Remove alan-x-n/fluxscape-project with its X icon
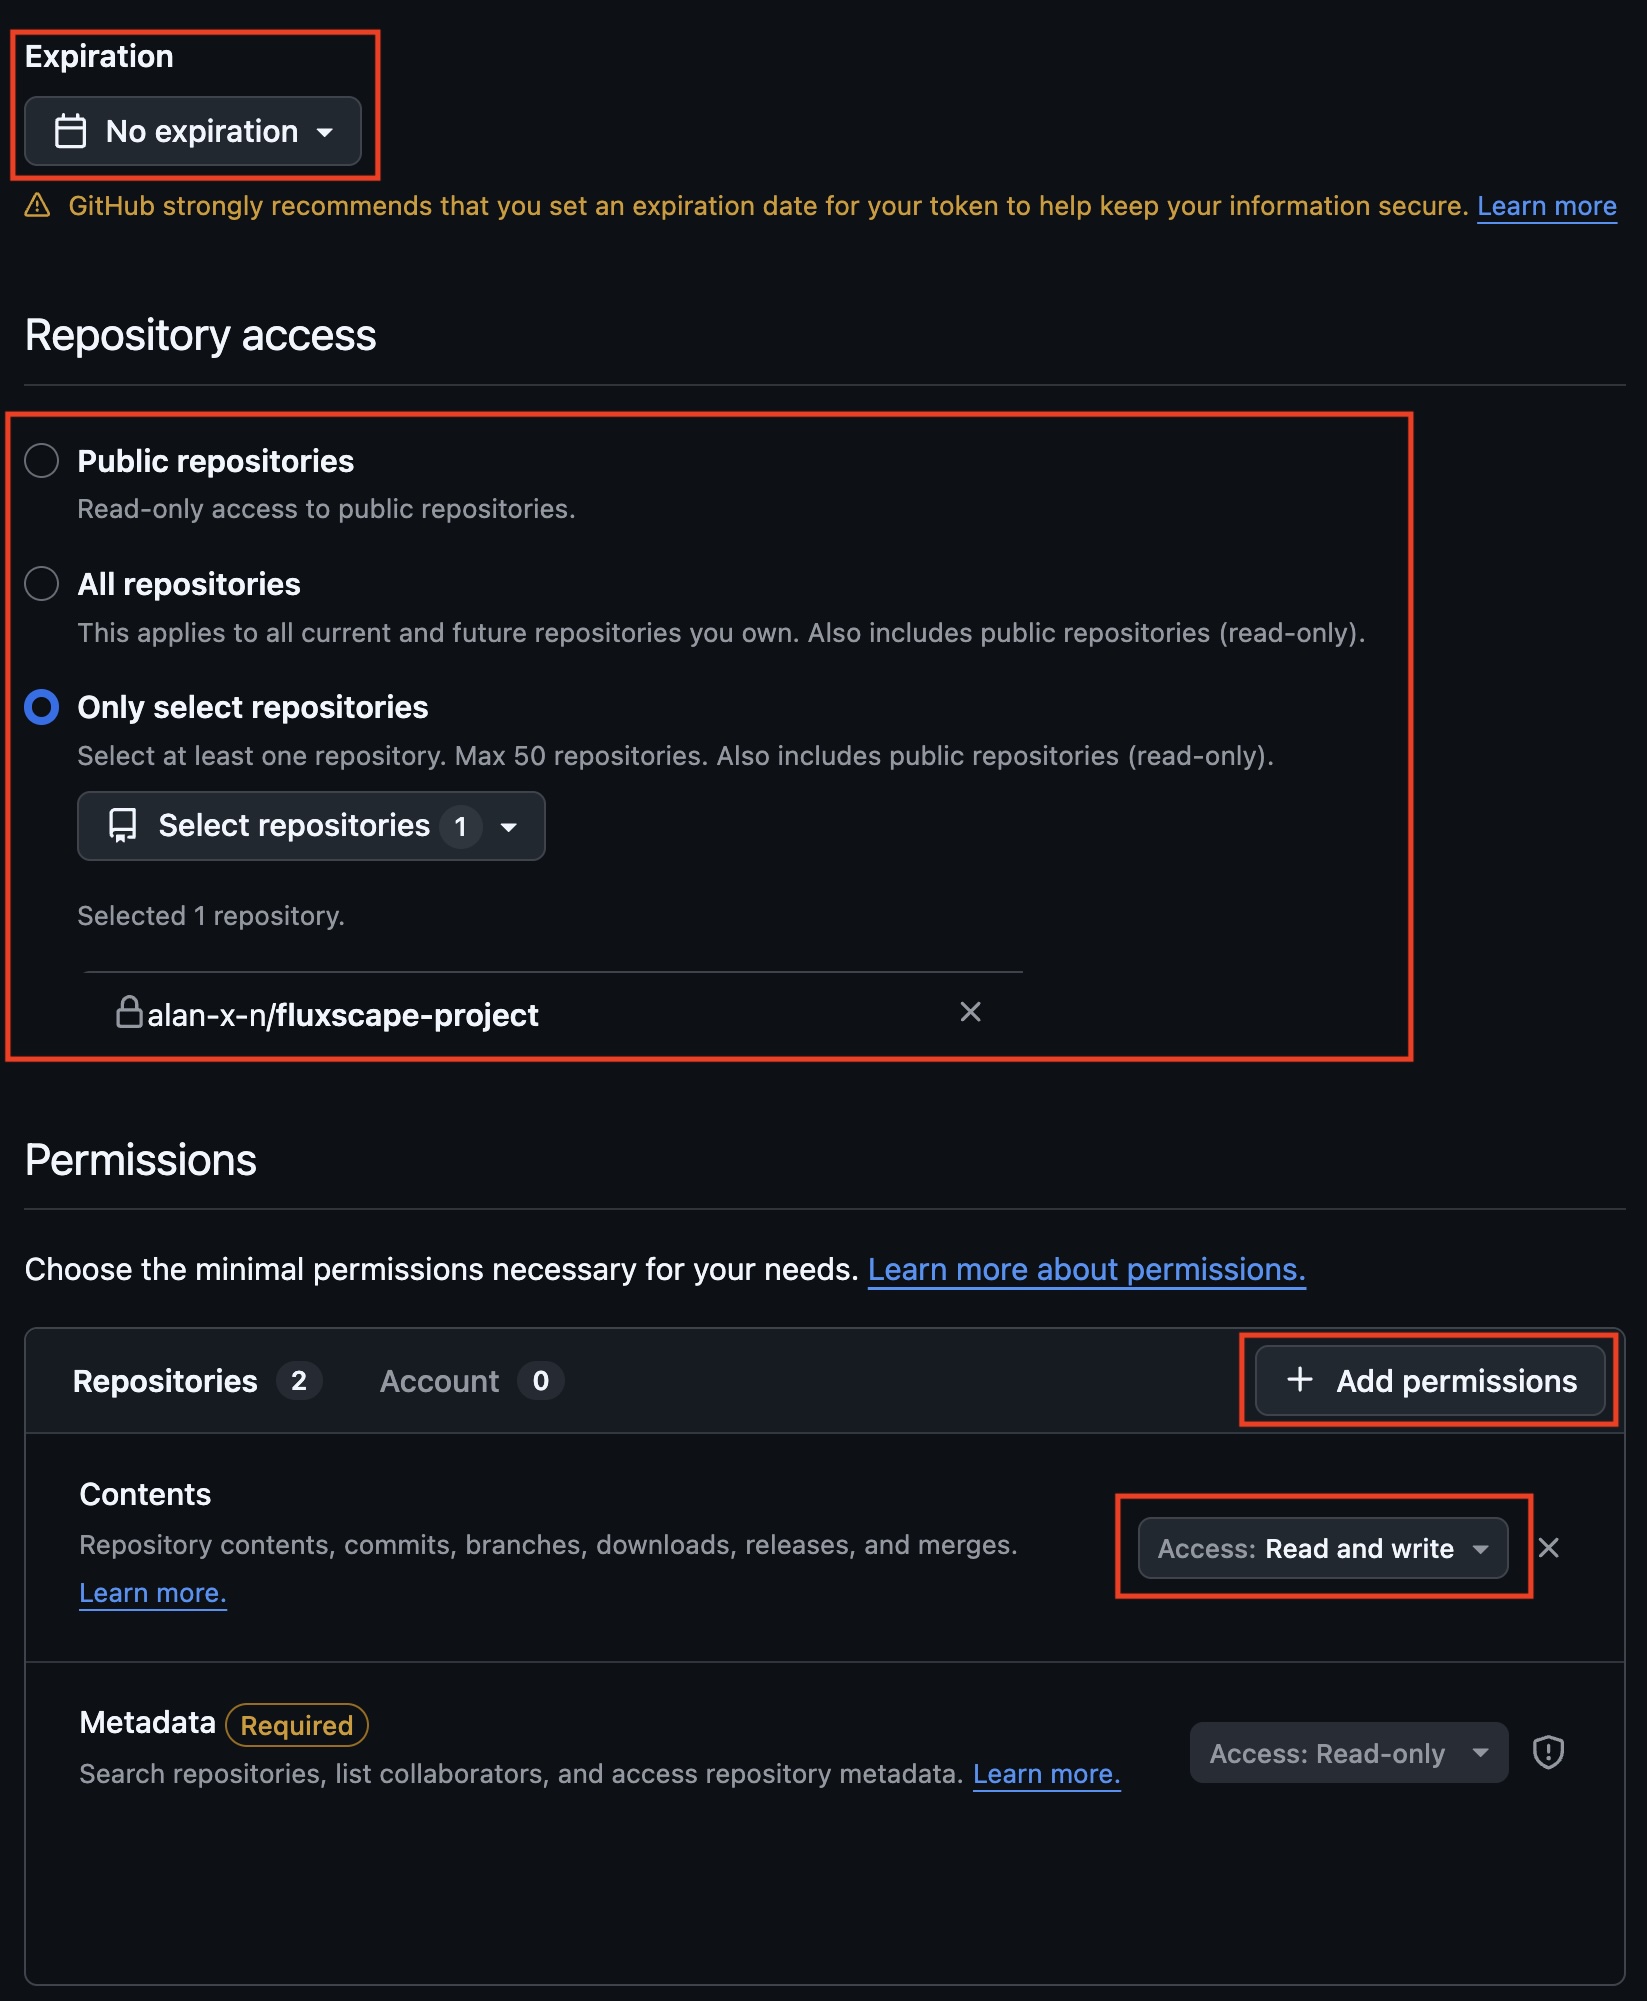Viewport: 1647px width, 2001px height. [x=970, y=1012]
